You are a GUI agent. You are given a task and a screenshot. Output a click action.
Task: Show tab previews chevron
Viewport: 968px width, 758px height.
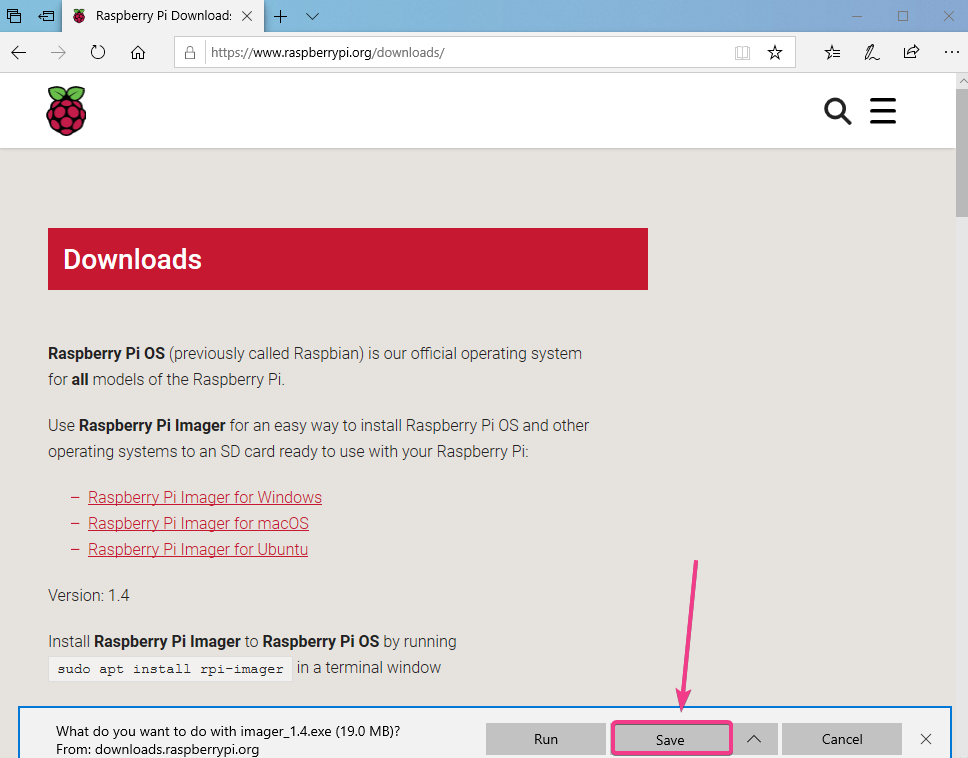coord(312,16)
